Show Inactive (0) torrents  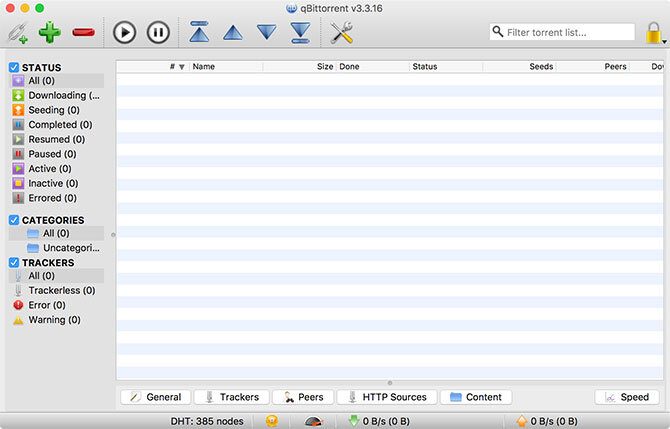56,183
